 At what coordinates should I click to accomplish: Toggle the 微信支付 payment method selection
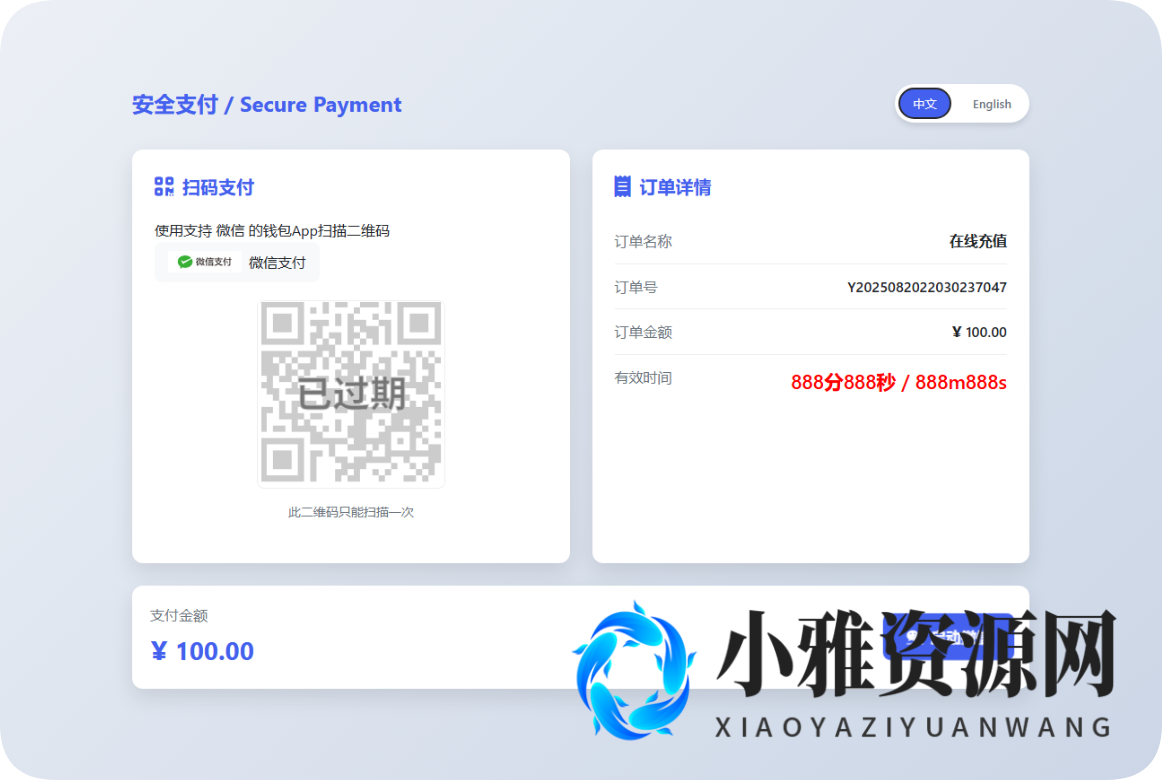pyautogui.click(x=237, y=262)
